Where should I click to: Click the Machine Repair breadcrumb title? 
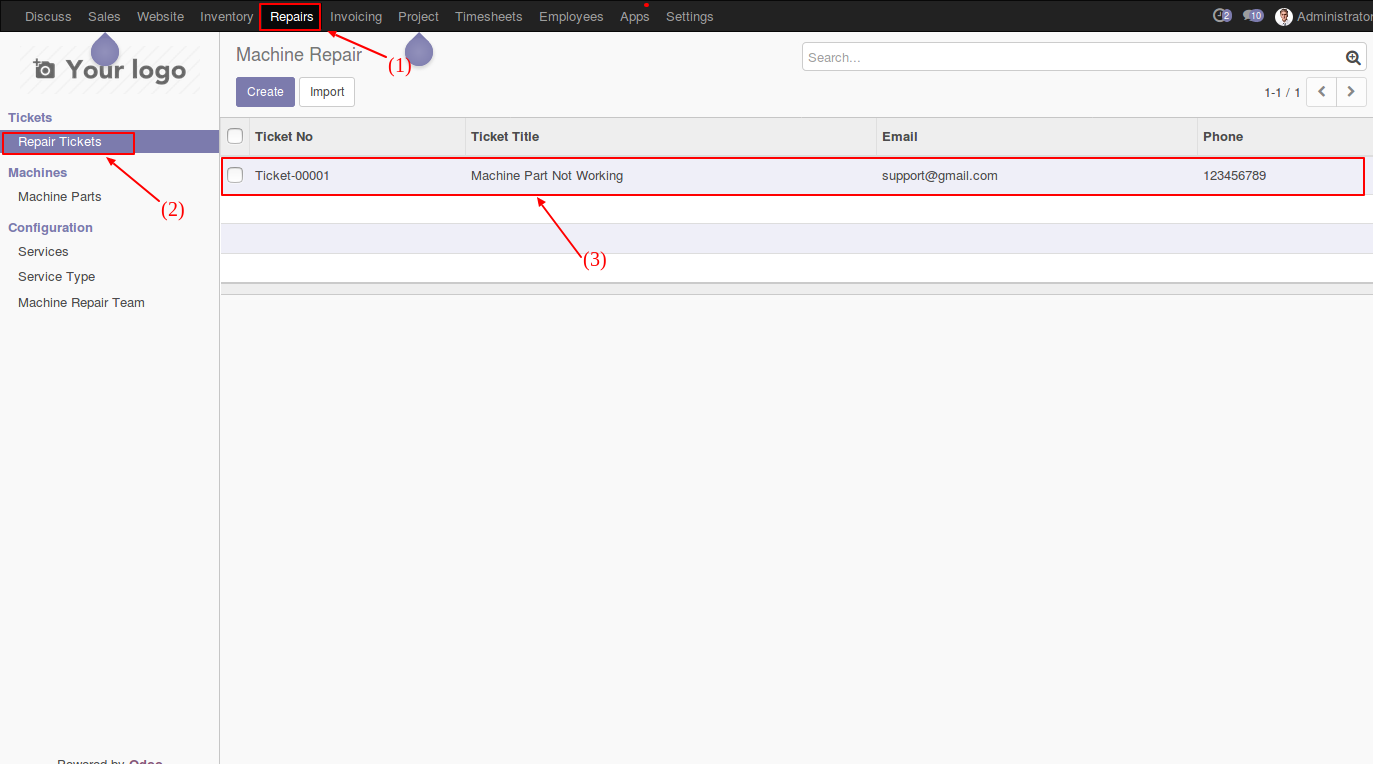pos(299,55)
